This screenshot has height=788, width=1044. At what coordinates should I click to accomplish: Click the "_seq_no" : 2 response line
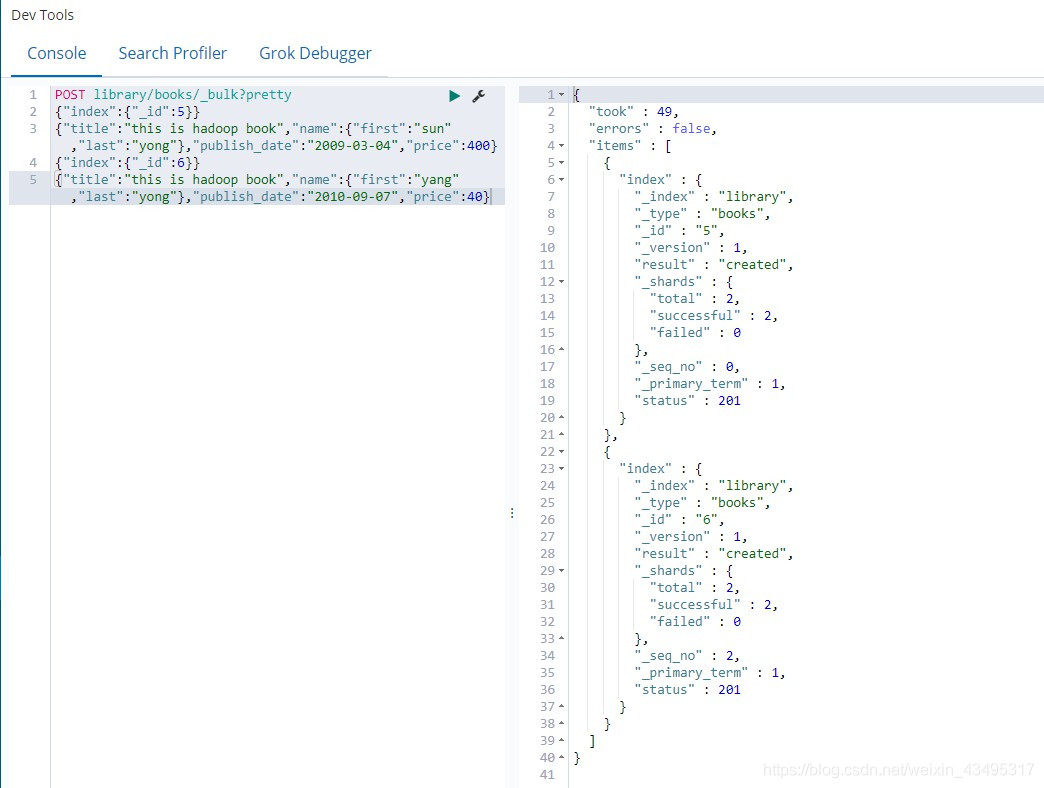pos(686,656)
